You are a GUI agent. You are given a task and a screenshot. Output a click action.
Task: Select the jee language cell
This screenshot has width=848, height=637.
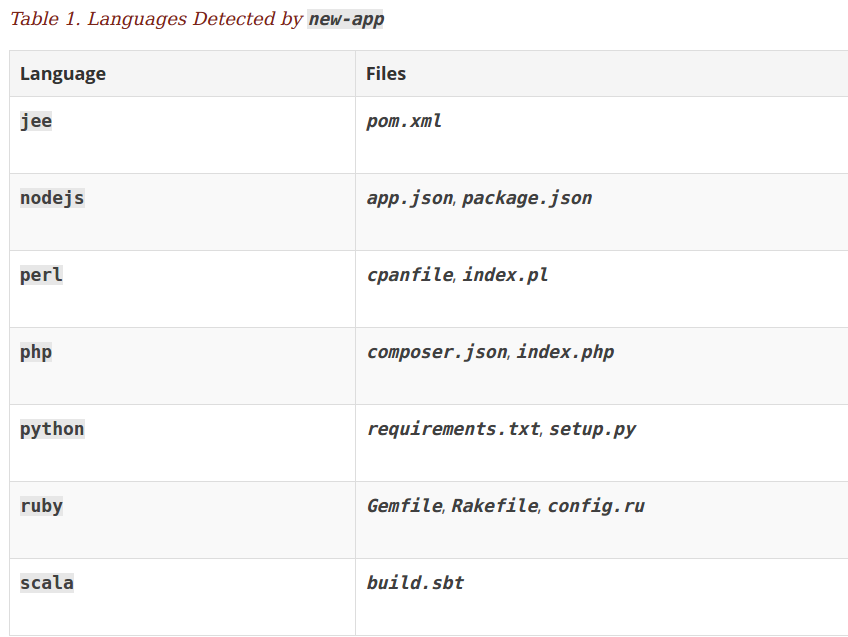(36, 121)
